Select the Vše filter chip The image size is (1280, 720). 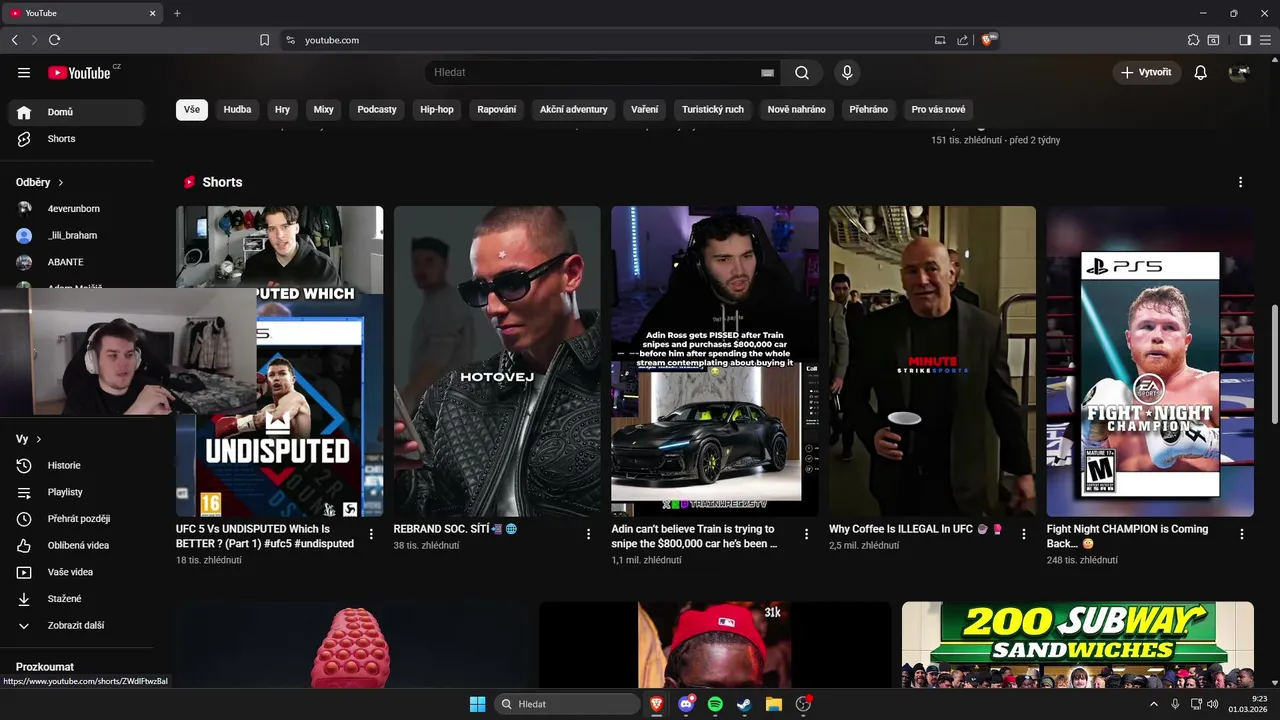point(192,109)
